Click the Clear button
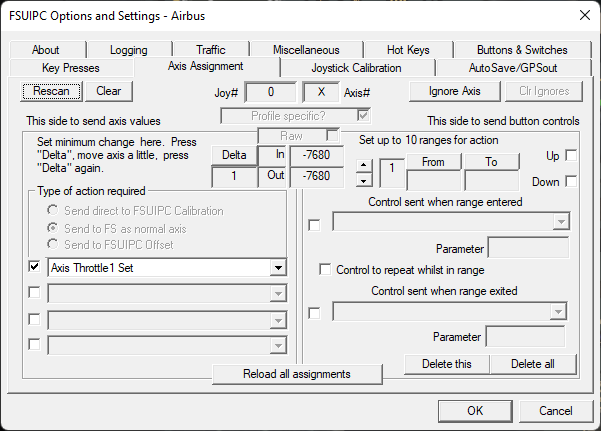 pyautogui.click(x=109, y=91)
